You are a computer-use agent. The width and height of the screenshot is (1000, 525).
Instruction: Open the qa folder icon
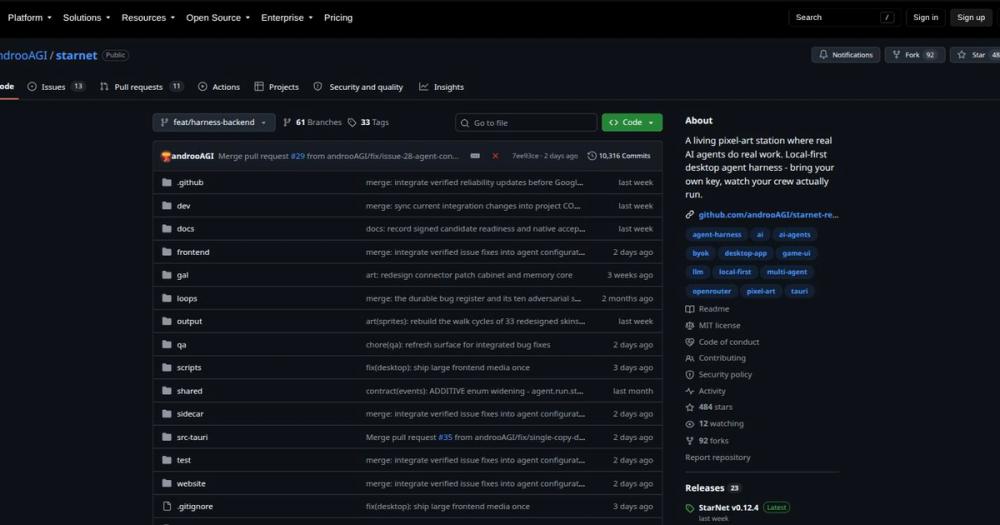coord(167,344)
